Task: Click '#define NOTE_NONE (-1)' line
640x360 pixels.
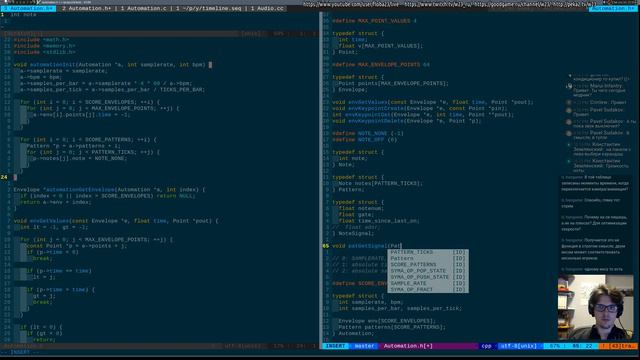Action: [368, 133]
